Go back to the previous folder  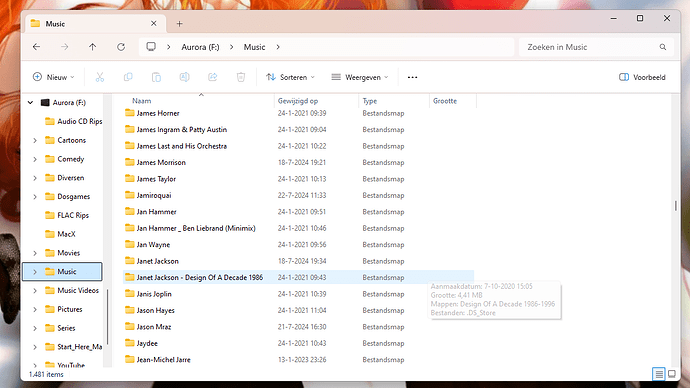(x=37, y=47)
